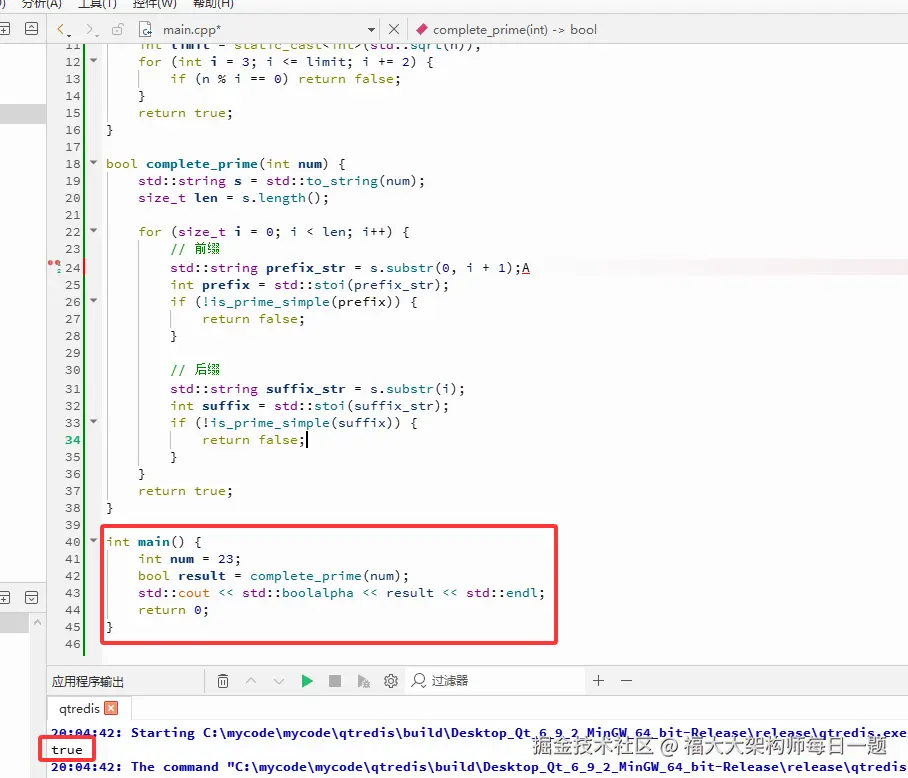Viewport: 908px width, 778px height.
Task: Open the main.cpp open-documents dropdown
Action: tap(371, 30)
